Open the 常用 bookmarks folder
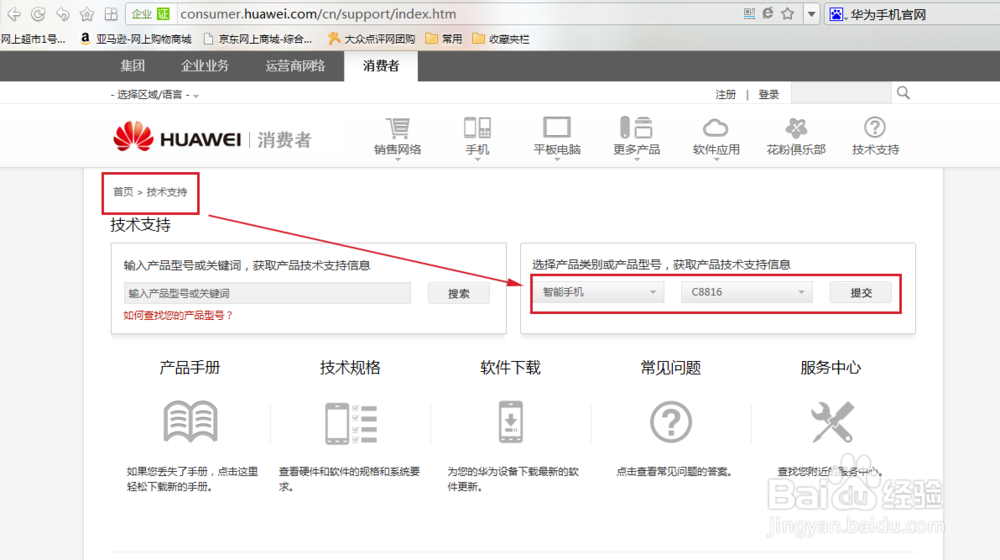This screenshot has width=1000, height=560. coord(444,39)
